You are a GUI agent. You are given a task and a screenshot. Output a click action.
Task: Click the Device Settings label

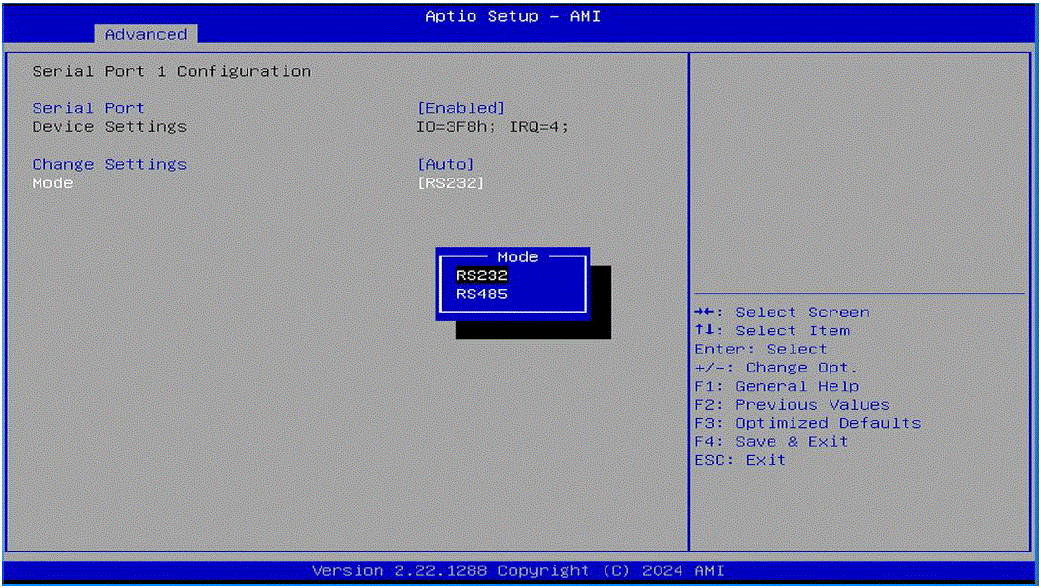click(110, 126)
